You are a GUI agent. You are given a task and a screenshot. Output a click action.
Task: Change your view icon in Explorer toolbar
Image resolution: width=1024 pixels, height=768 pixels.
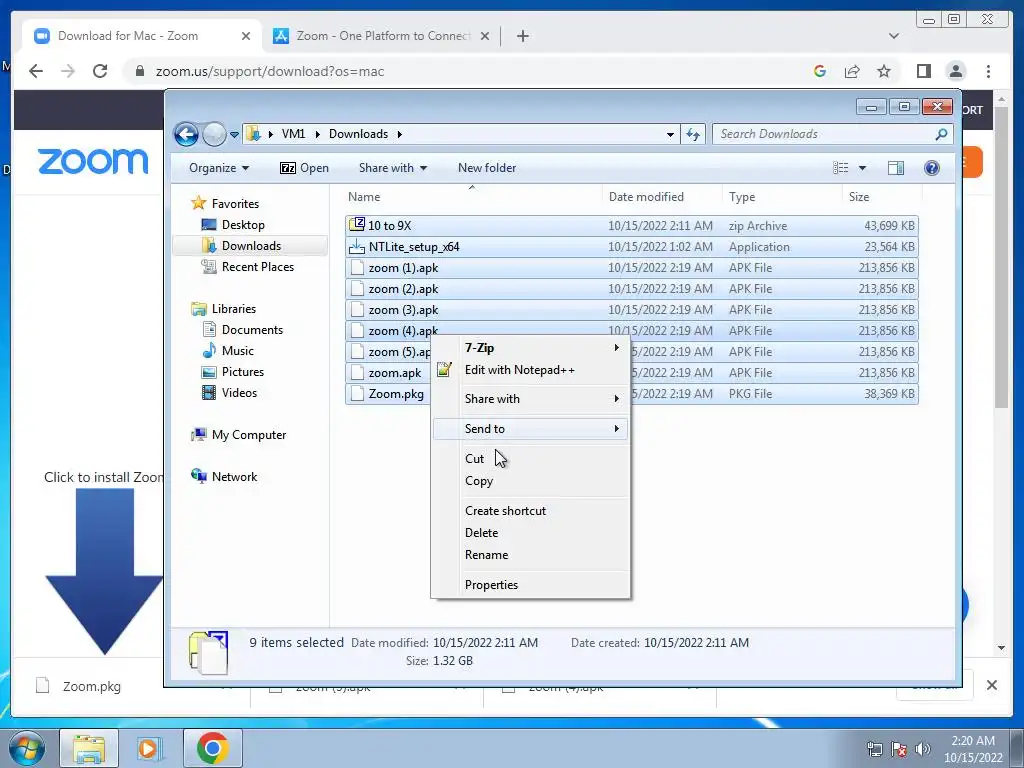(840, 168)
